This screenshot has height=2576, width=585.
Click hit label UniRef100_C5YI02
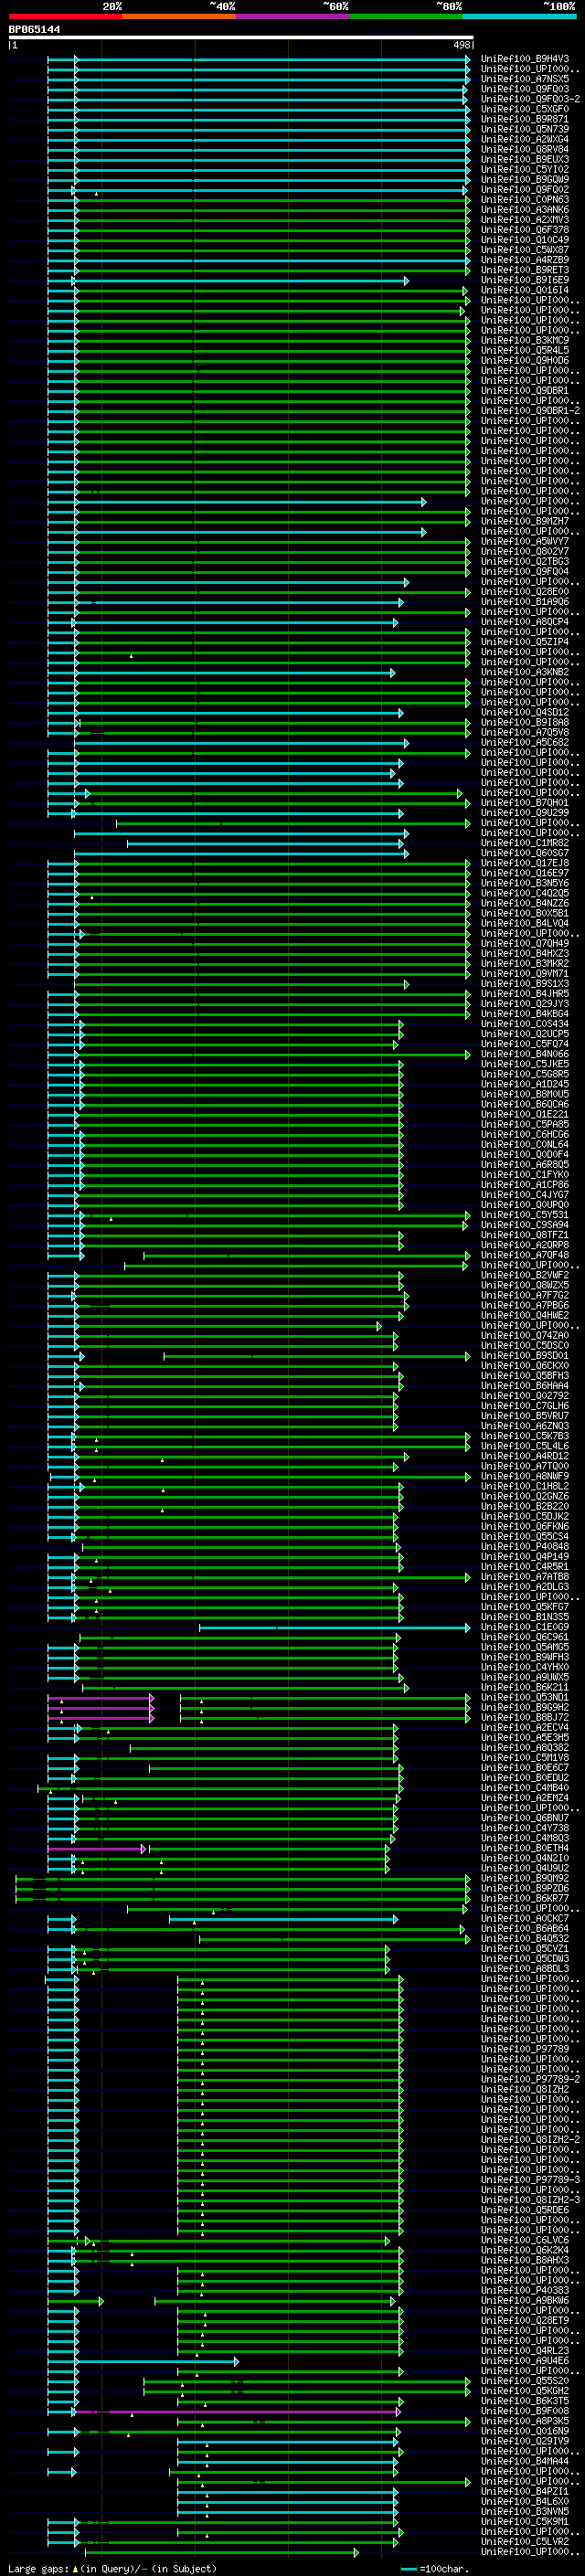click(525, 169)
